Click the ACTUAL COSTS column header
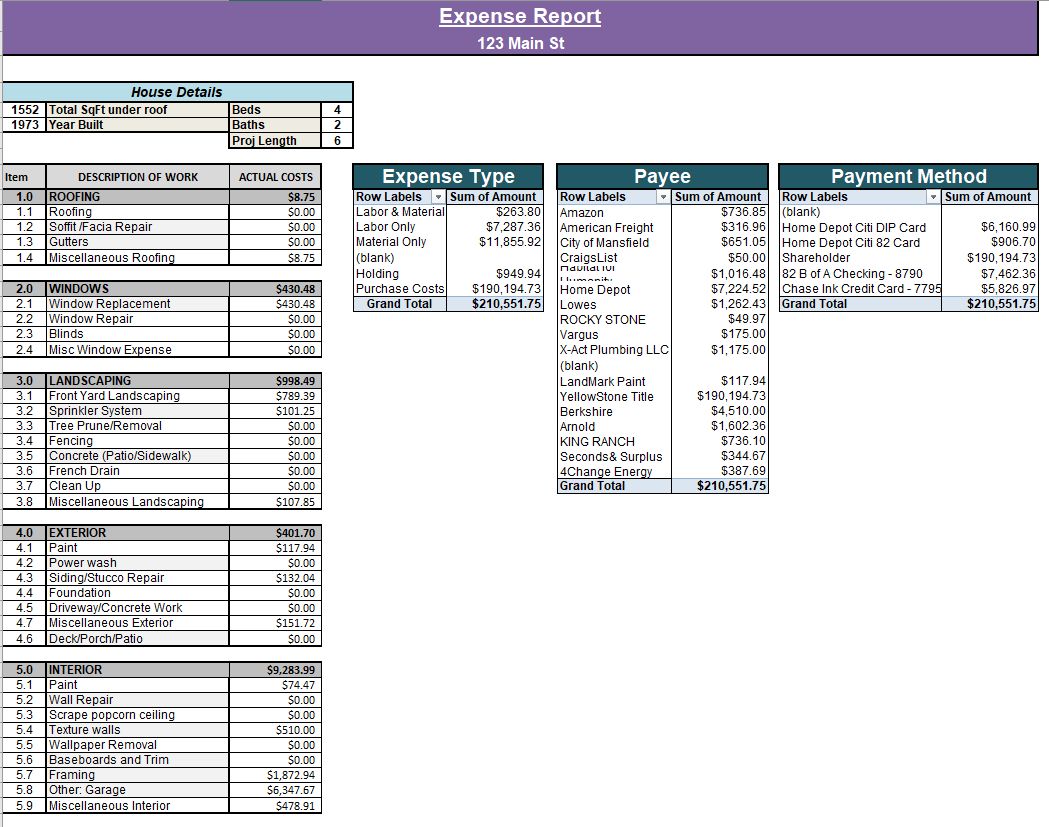The height and width of the screenshot is (827, 1049). 276,177
